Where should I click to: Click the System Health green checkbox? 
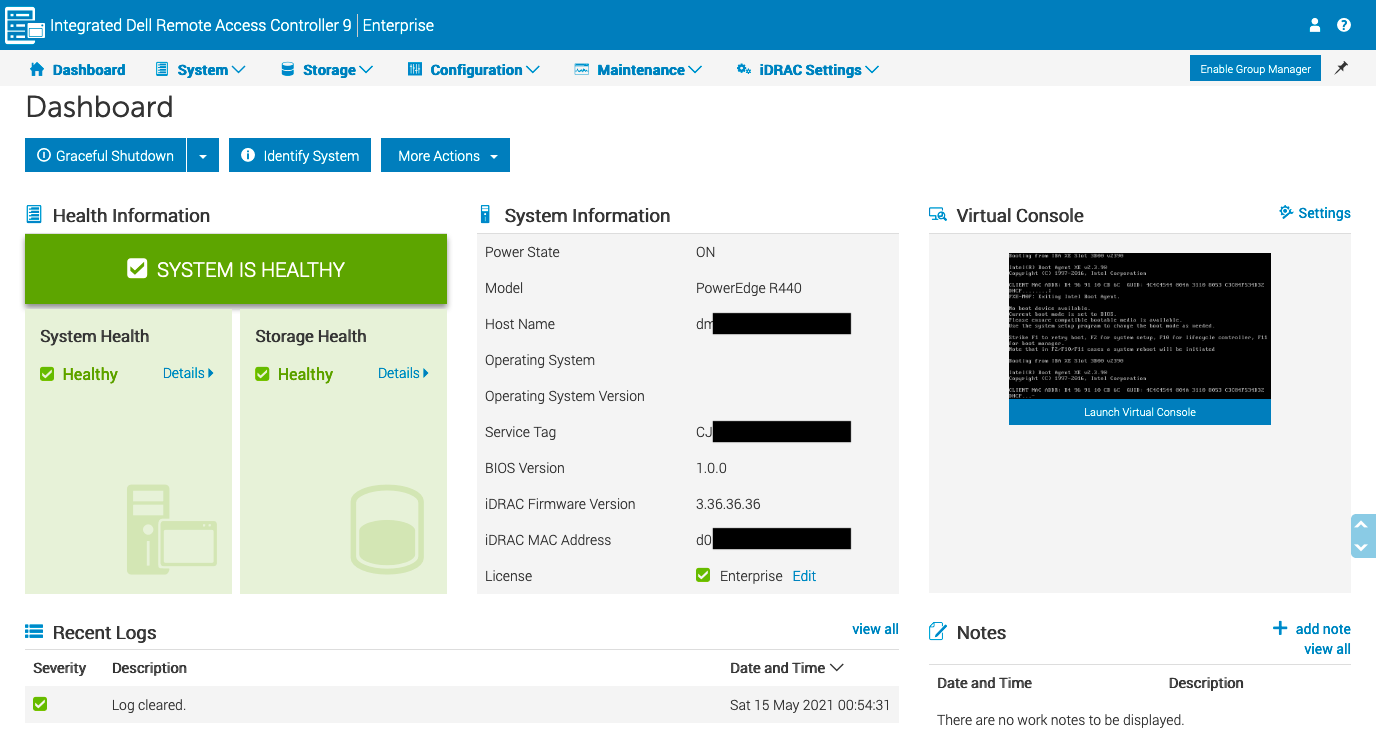[x=47, y=374]
